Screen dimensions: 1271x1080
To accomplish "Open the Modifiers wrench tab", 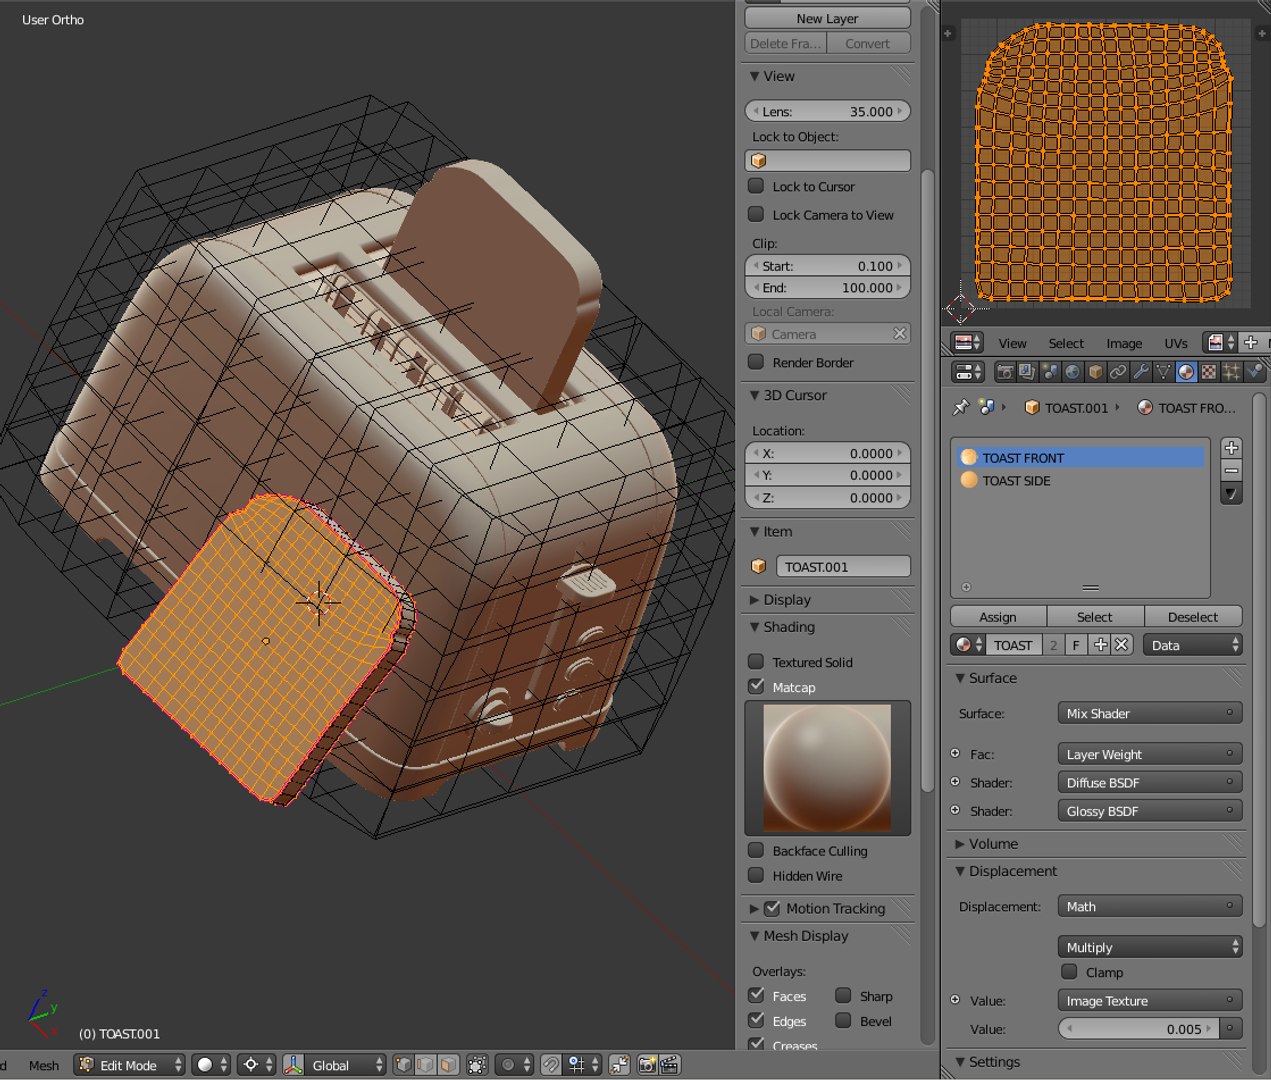I will click(1141, 372).
